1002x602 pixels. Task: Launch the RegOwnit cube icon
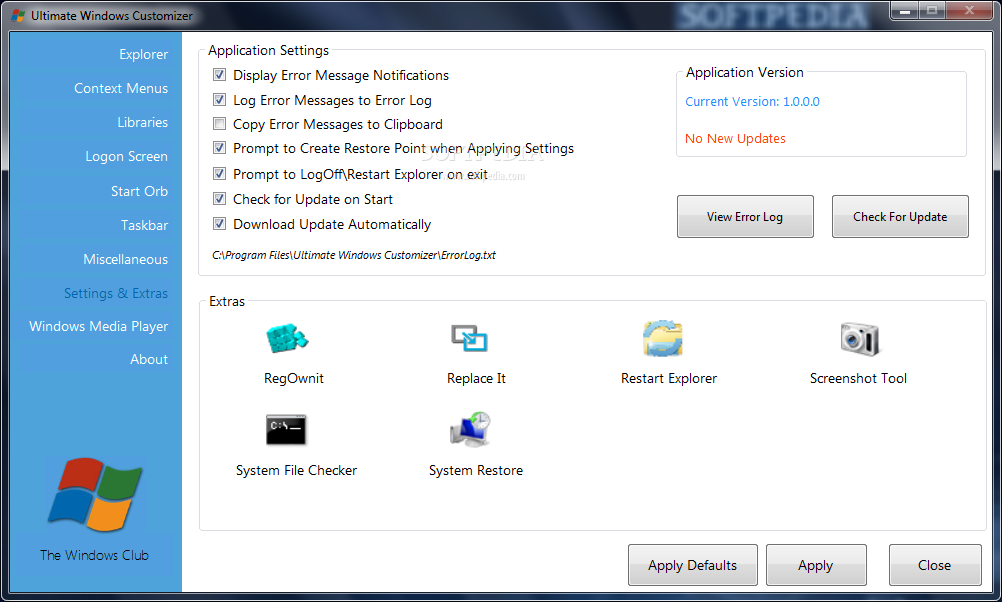pos(287,339)
